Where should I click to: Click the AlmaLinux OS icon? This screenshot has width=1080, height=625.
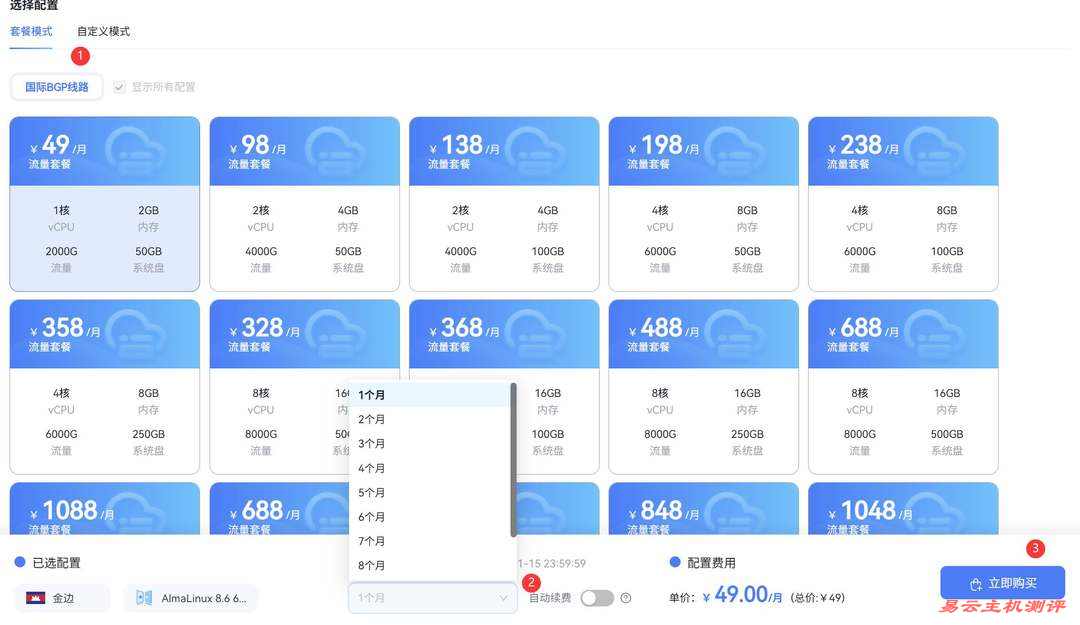pos(144,598)
